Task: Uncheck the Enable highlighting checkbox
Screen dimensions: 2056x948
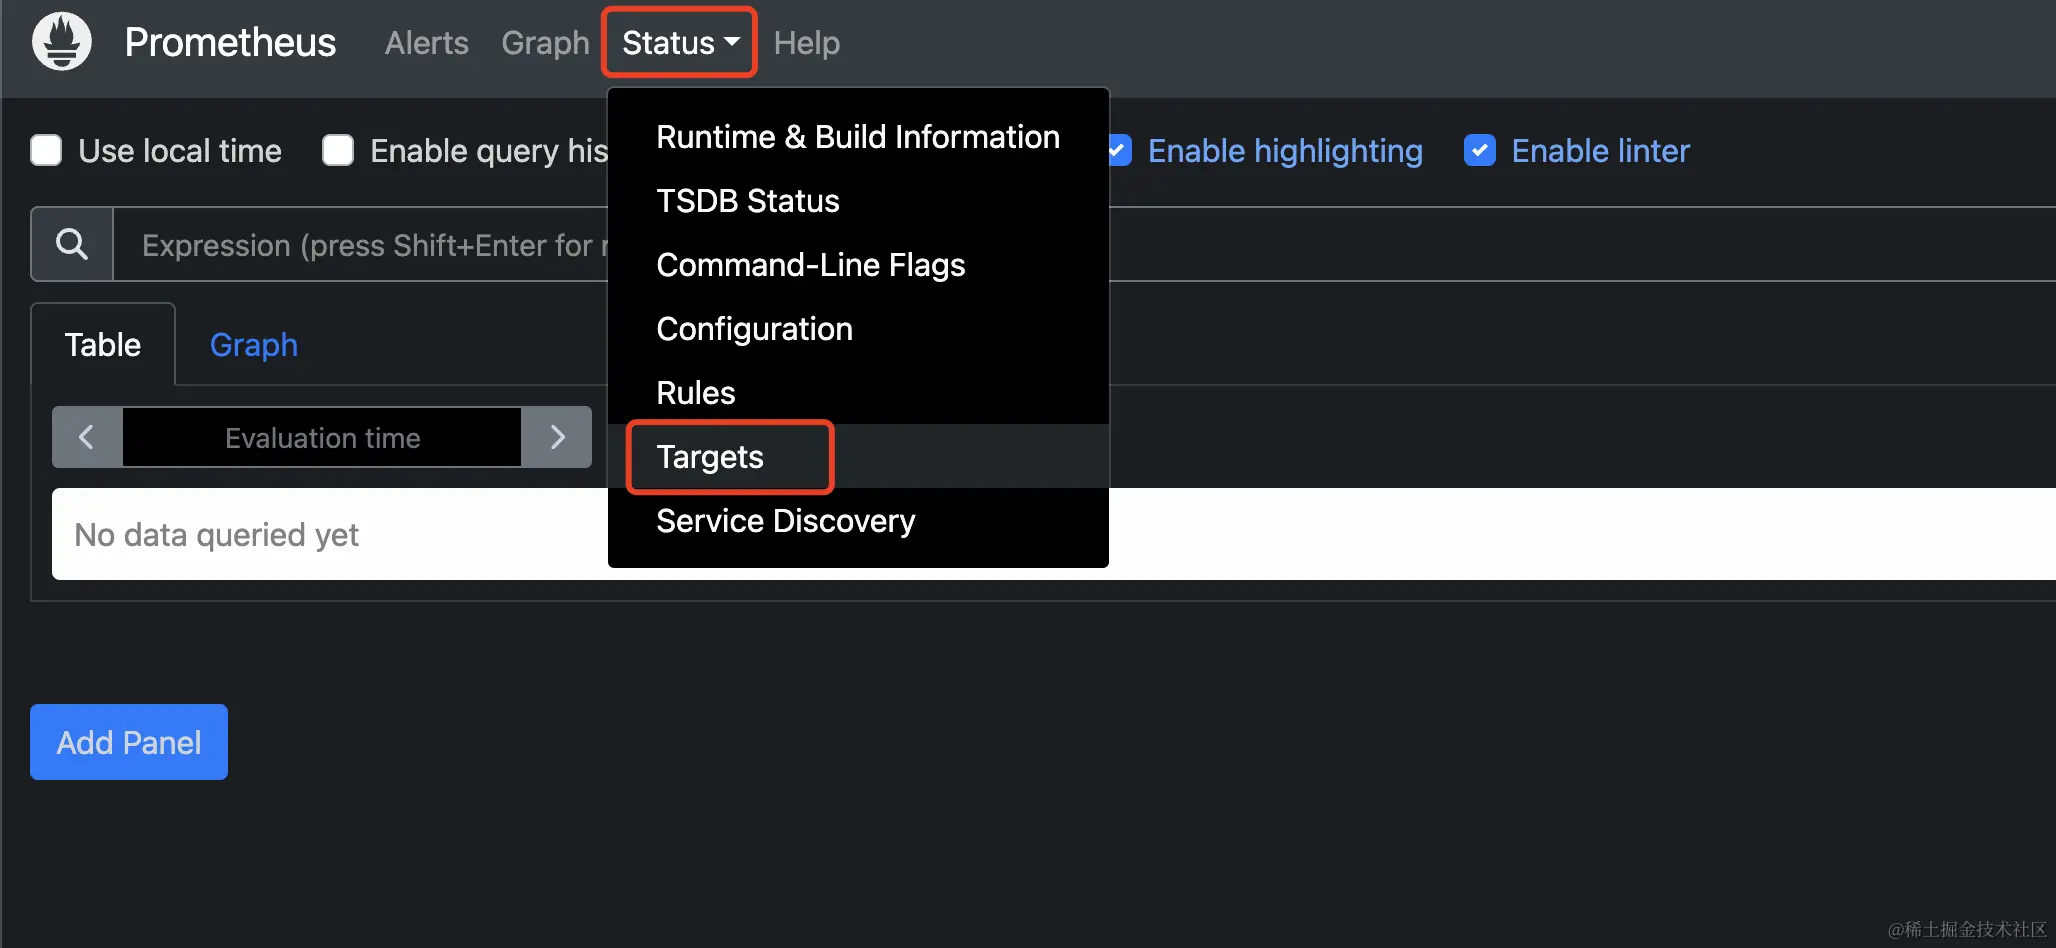Action: (x=1119, y=150)
